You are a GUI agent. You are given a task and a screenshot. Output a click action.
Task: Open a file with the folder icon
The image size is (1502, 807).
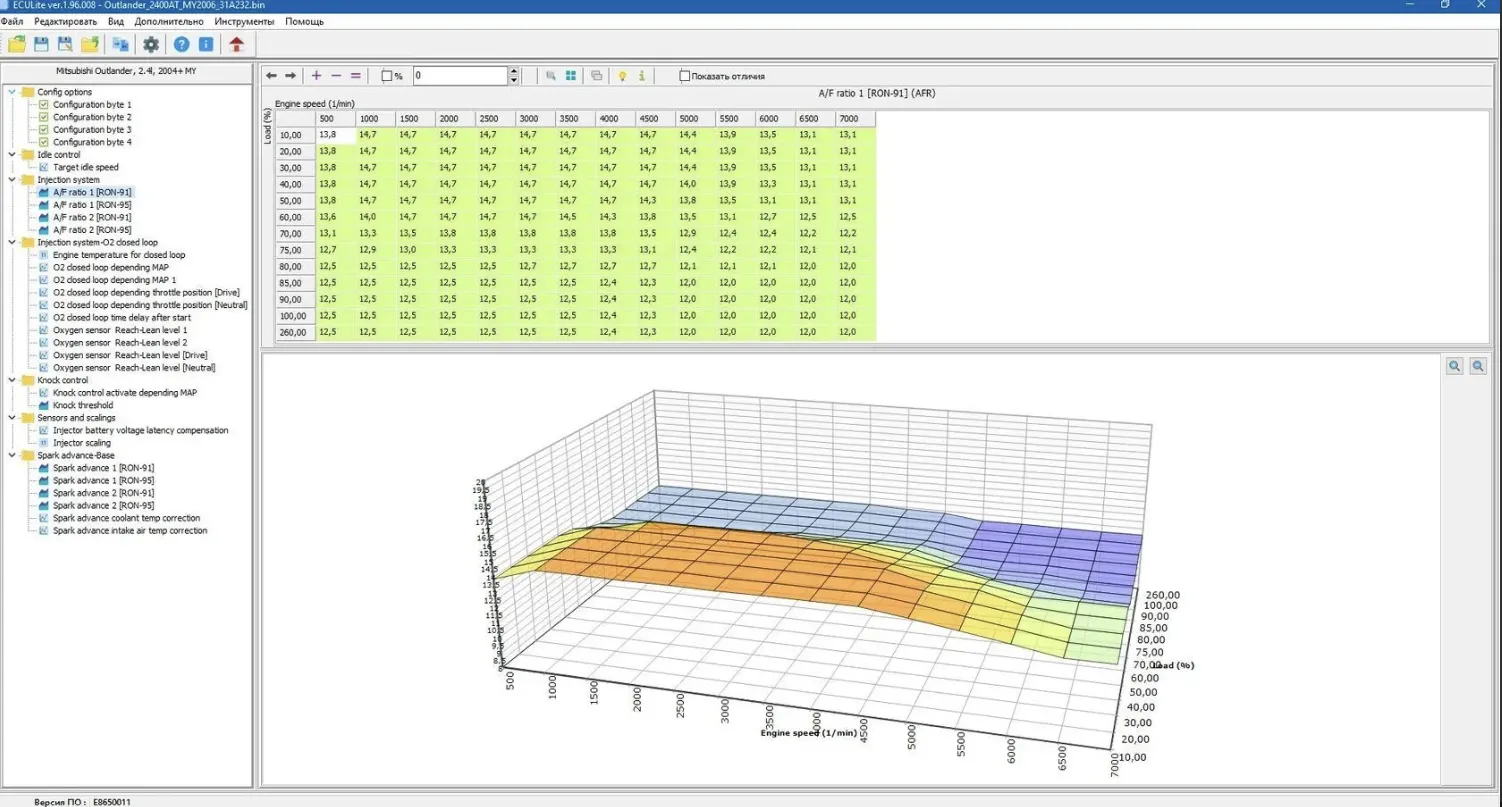16,44
